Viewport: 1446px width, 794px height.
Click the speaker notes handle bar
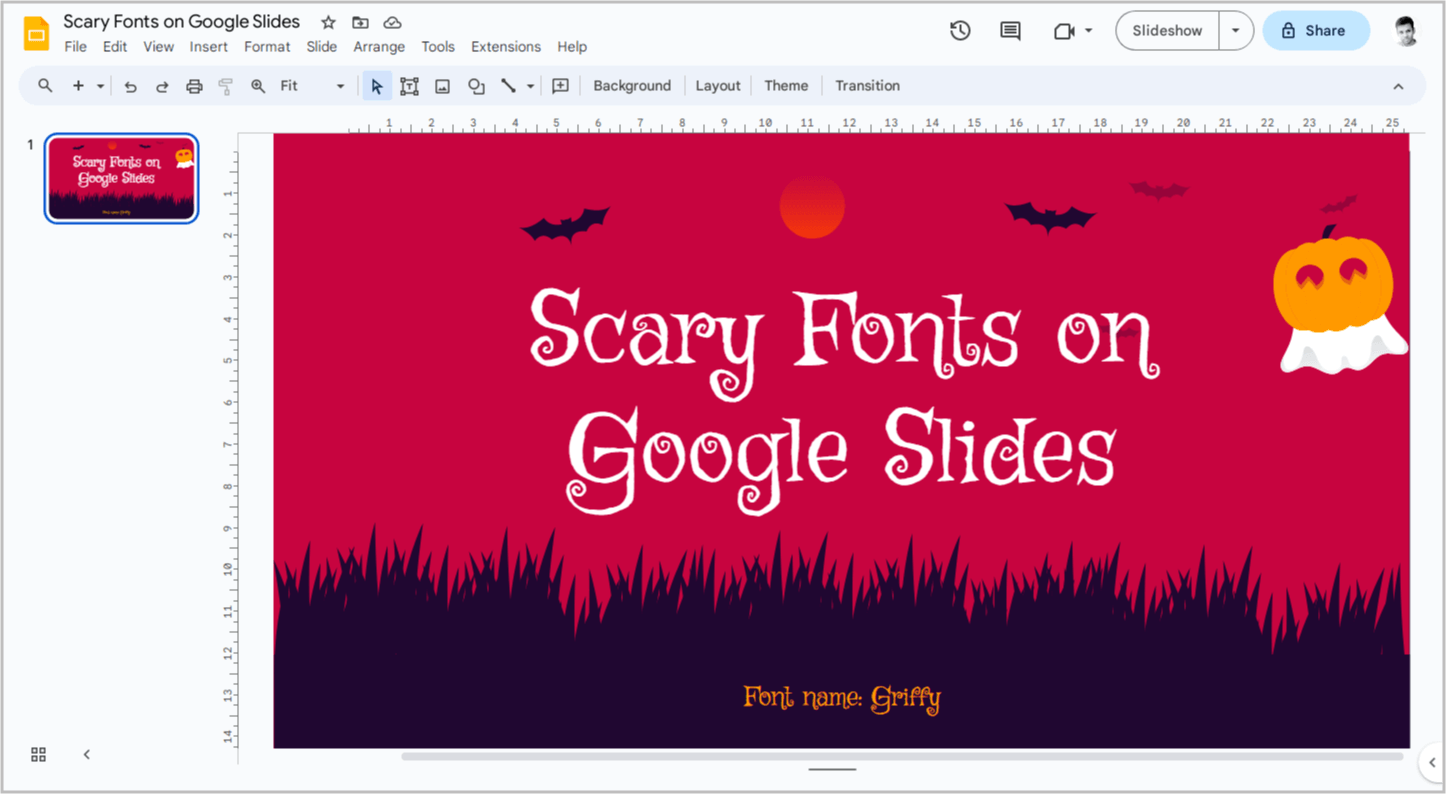tap(832, 769)
